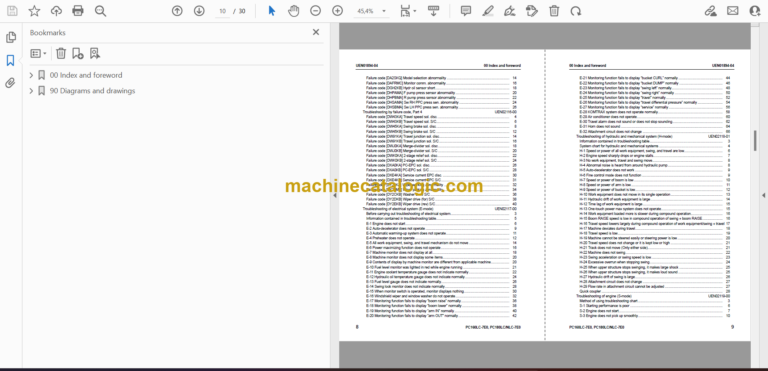Close the Bookmarks panel

(x=316, y=32)
